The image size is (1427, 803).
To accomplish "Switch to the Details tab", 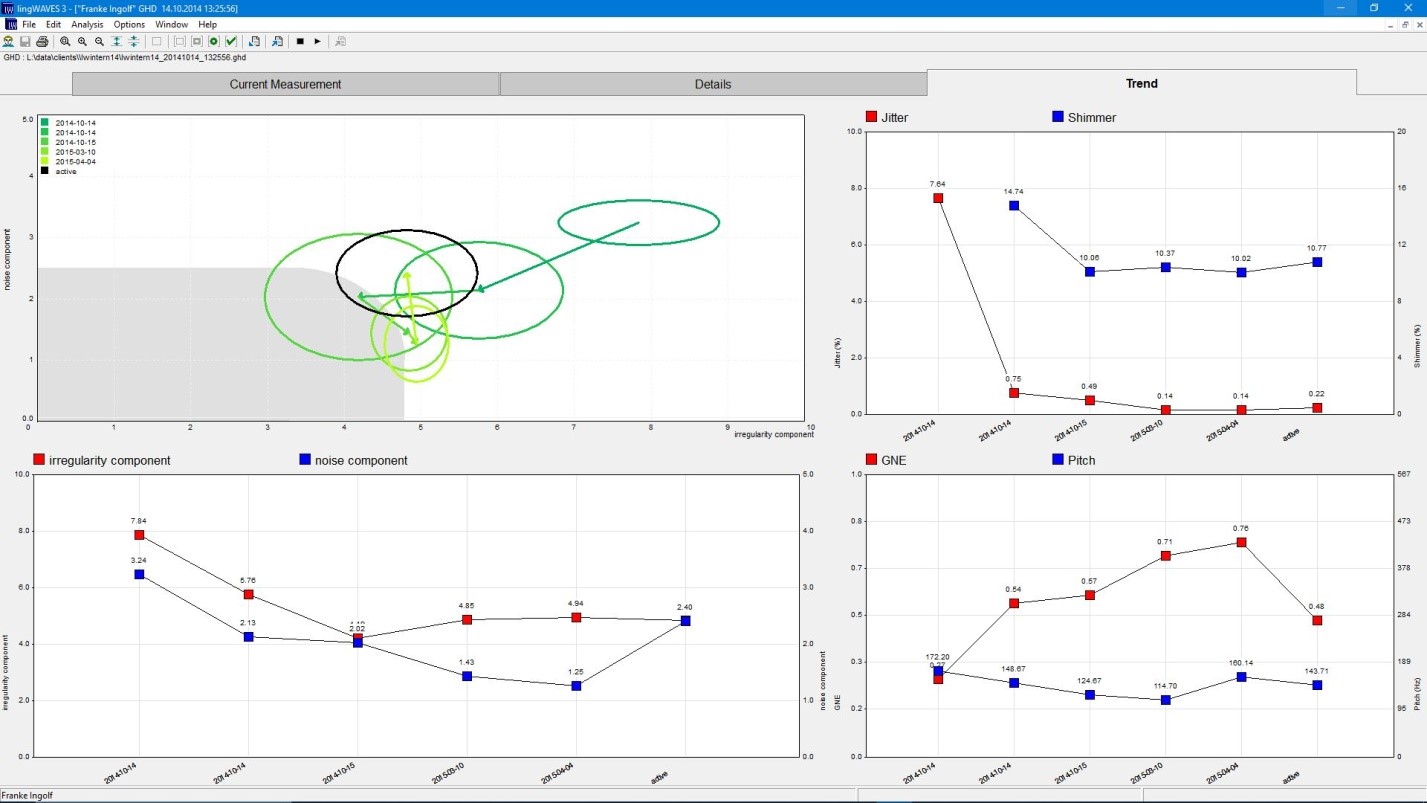I will (x=713, y=84).
